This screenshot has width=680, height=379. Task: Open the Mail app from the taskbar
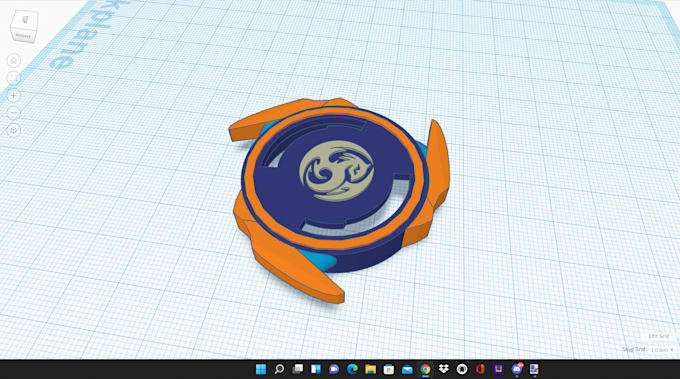click(x=407, y=369)
